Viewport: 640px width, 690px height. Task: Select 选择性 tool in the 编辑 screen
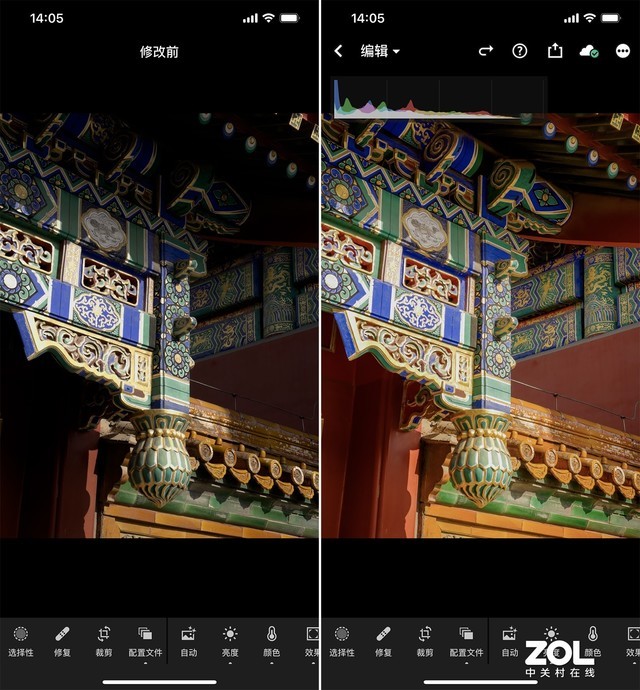pyautogui.click(x=342, y=640)
